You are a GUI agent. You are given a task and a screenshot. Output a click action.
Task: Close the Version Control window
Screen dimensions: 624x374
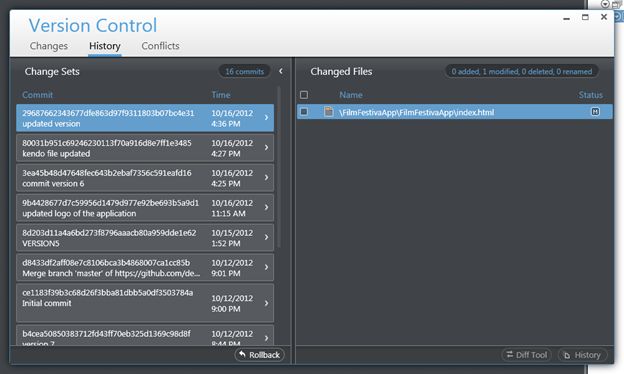tap(604, 17)
